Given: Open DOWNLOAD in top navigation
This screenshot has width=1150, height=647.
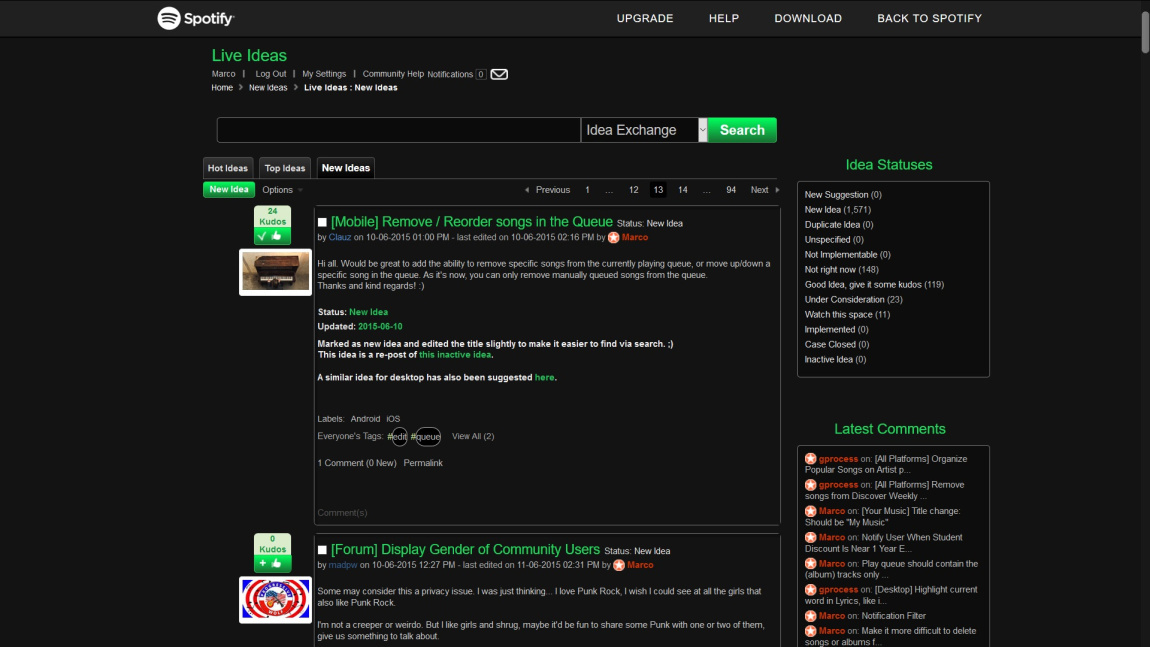Looking at the screenshot, I should pyautogui.click(x=808, y=18).
